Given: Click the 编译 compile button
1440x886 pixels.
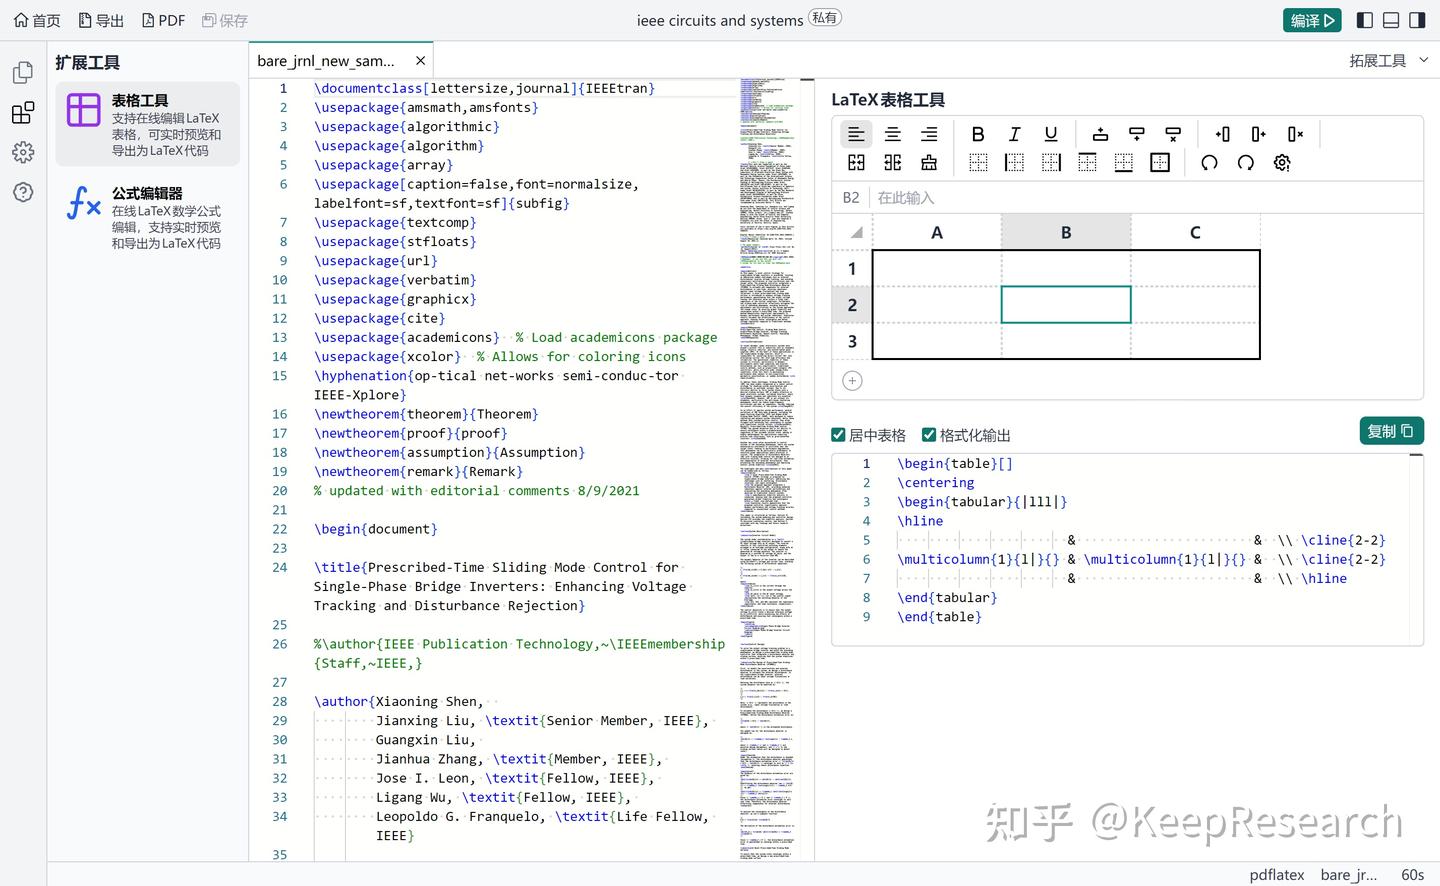Looking at the screenshot, I should [x=1311, y=20].
